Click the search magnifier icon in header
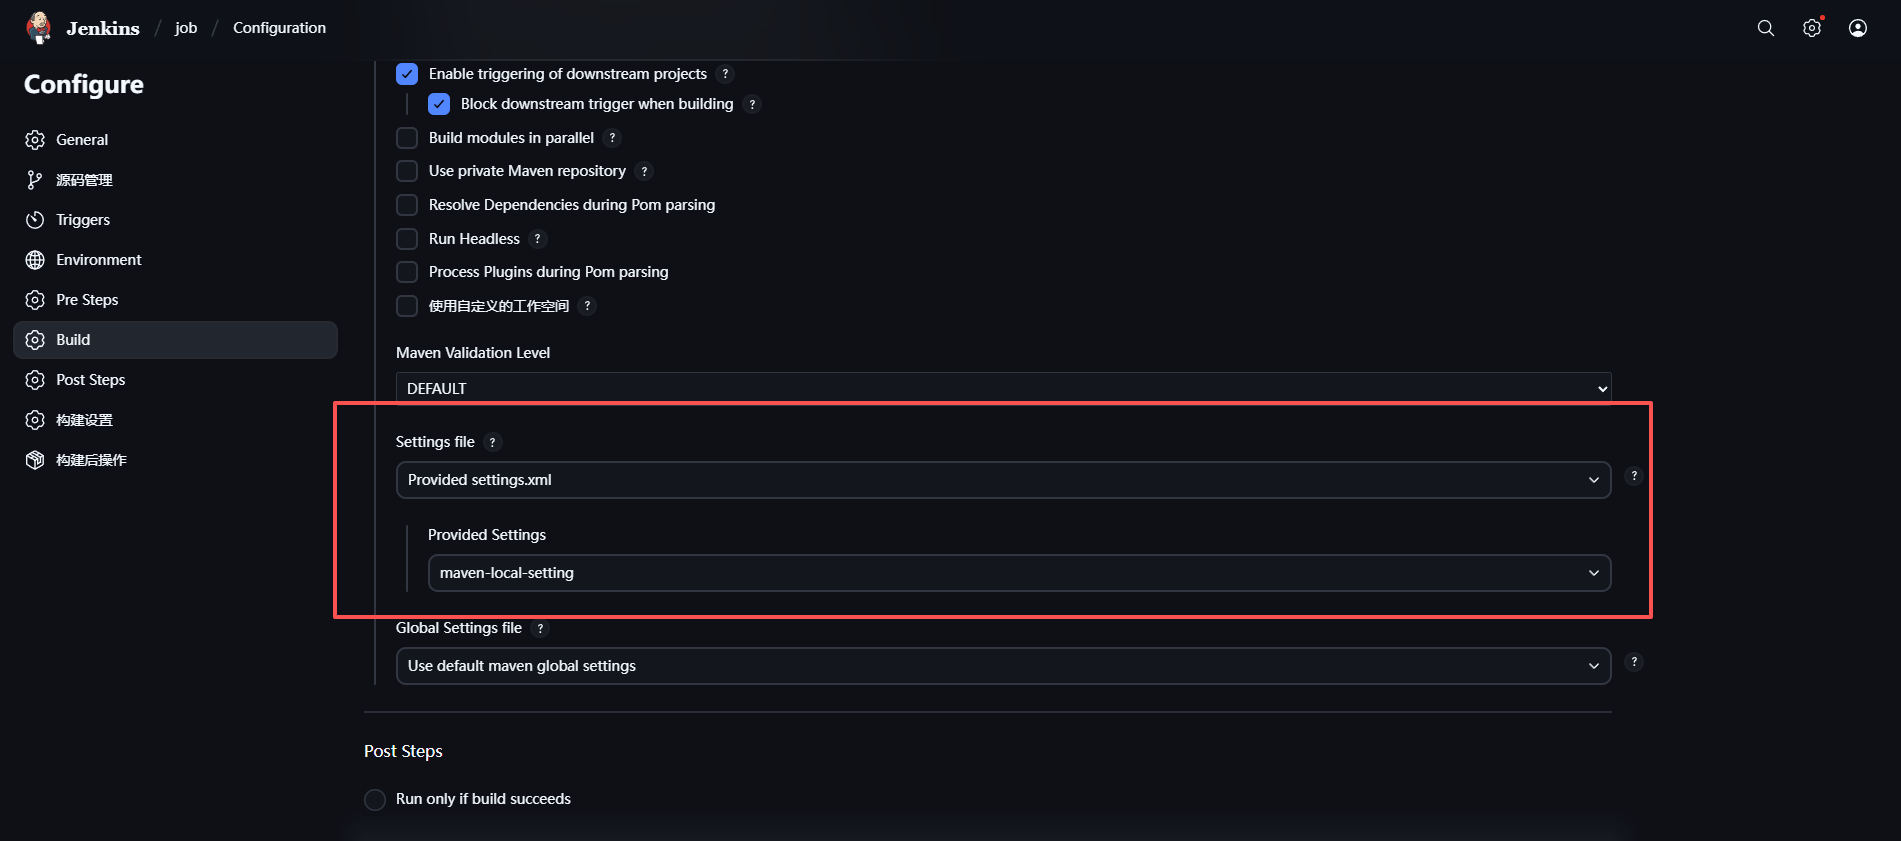The height and width of the screenshot is (841, 1901). pyautogui.click(x=1766, y=28)
